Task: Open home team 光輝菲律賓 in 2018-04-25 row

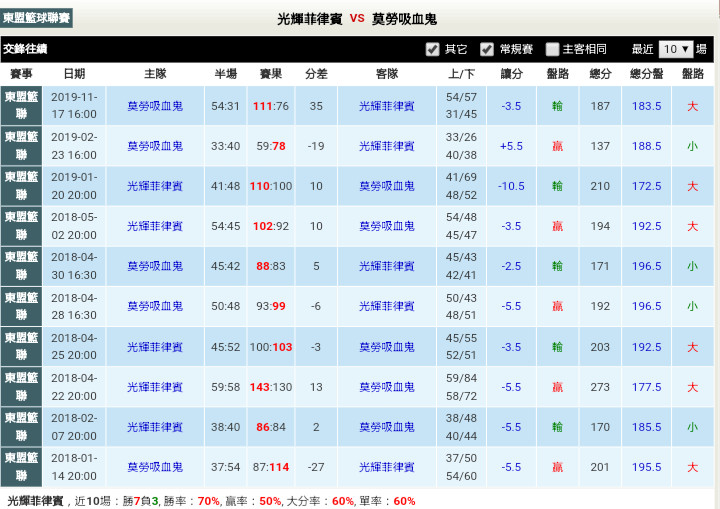Action: coord(155,347)
